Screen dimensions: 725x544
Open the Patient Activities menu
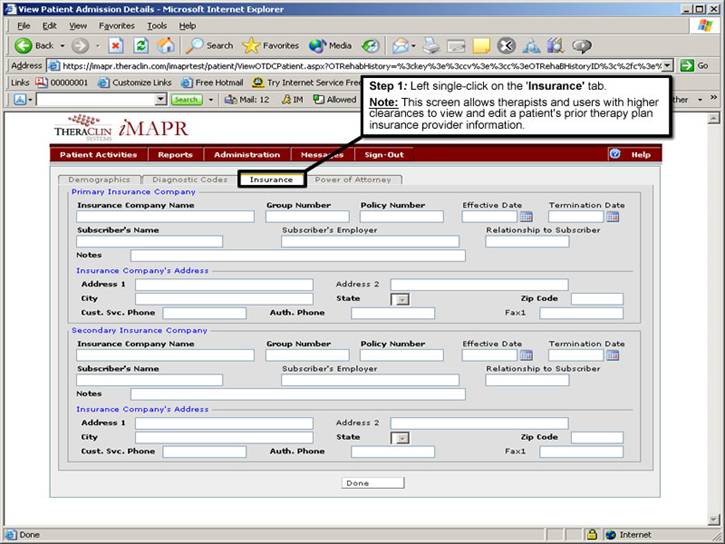point(98,155)
